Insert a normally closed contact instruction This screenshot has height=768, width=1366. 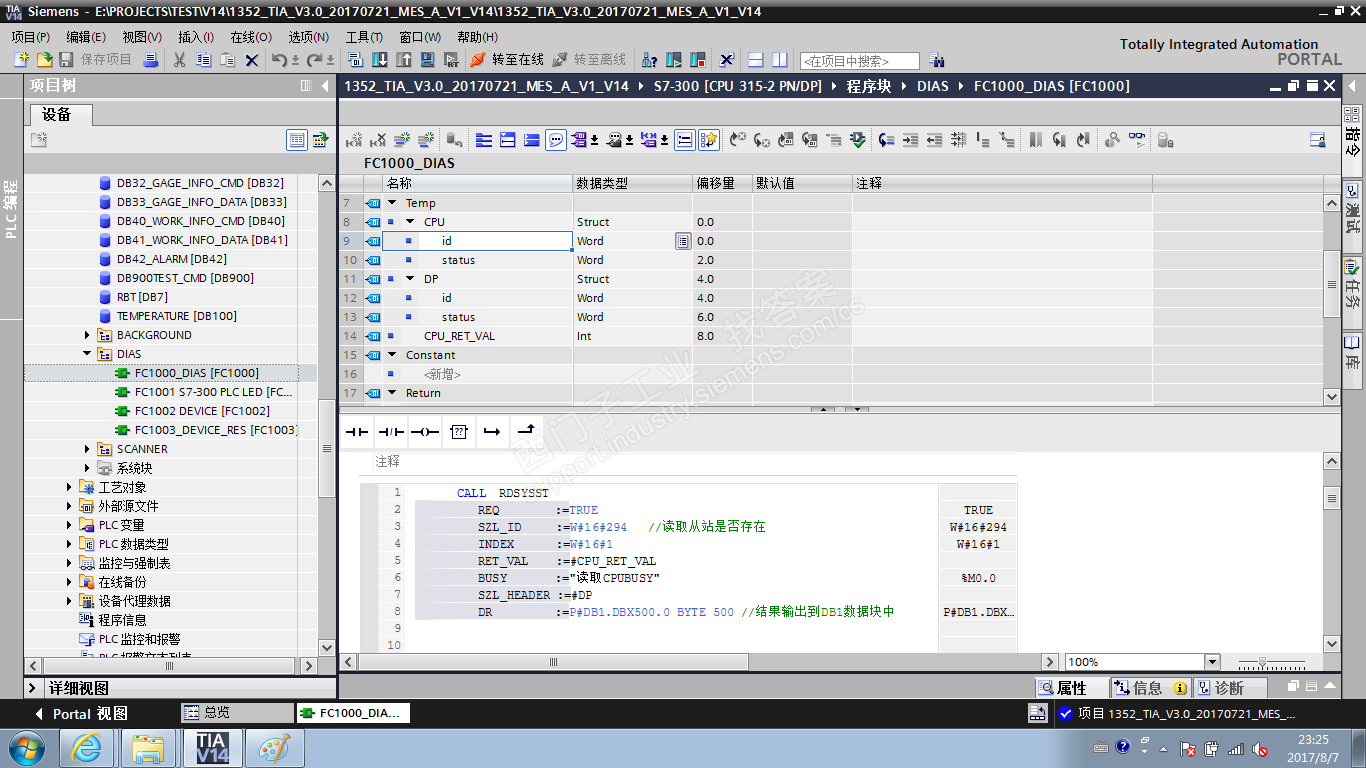tap(391, 432)
